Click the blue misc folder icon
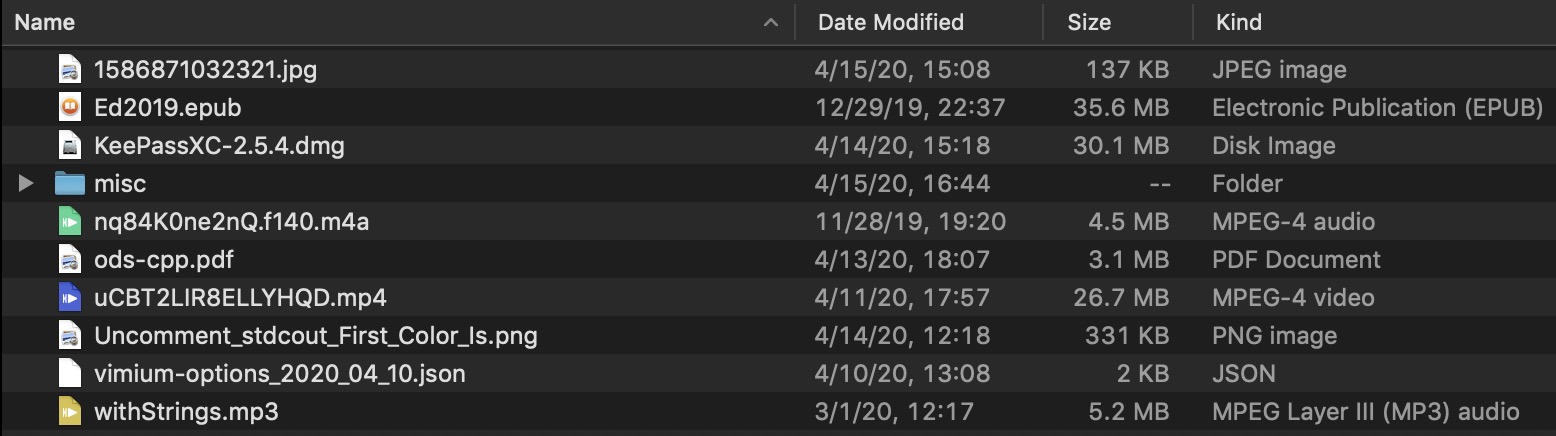Image resolution: width=1556 pixels, height=436 pixels. (x=69, y=184)
